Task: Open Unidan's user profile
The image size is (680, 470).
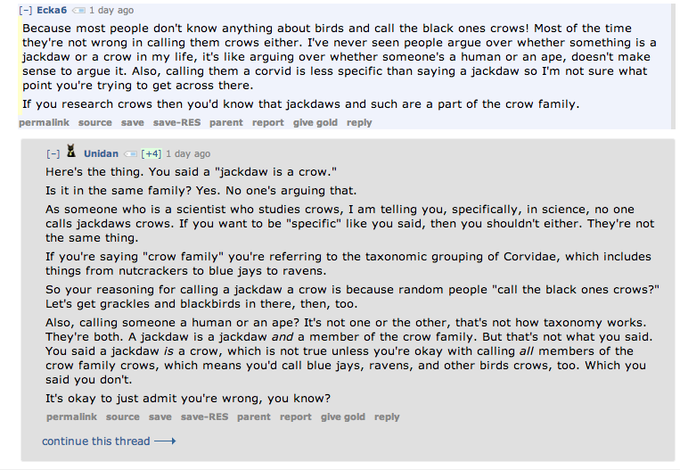Action: 100,154
